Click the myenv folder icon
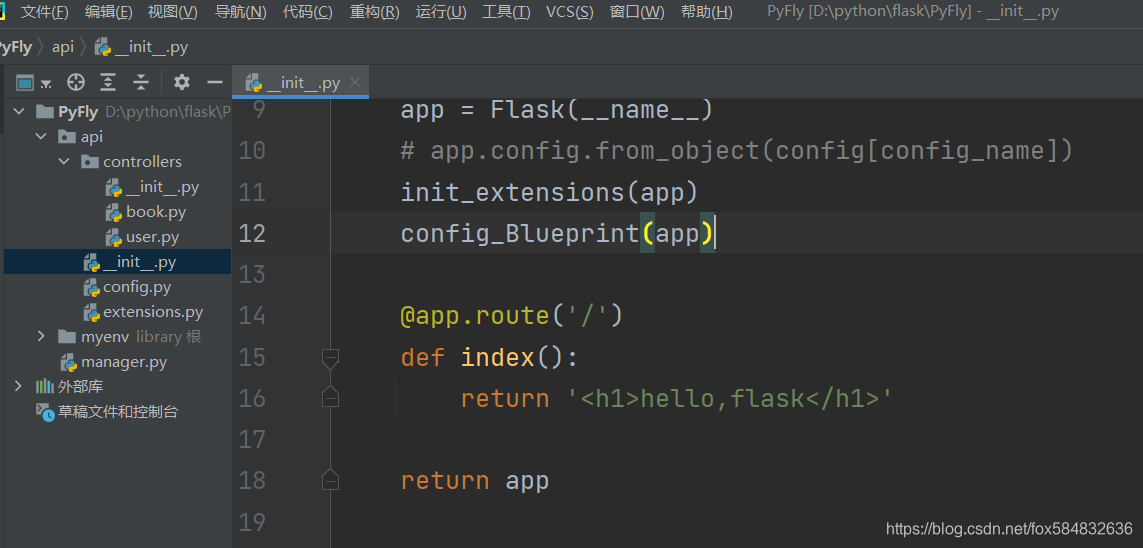The height and width of the screenshot is (548, 1143). [67, 336]
